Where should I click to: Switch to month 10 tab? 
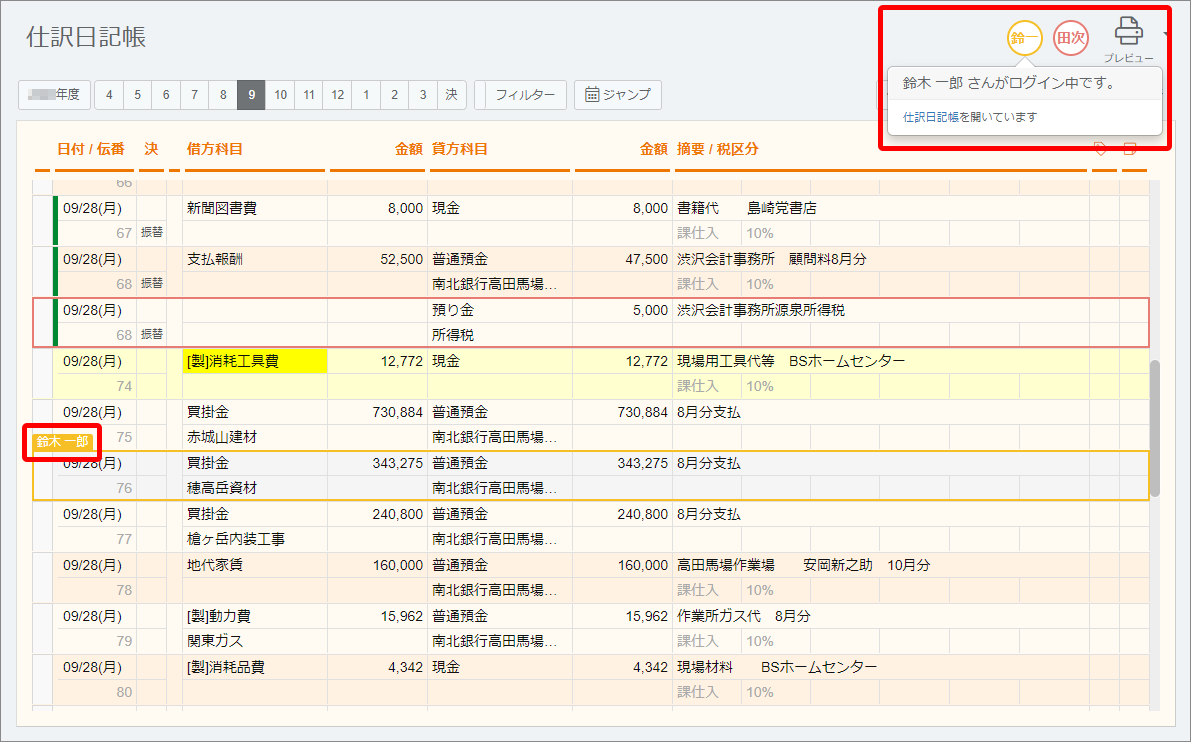[281, 95]
